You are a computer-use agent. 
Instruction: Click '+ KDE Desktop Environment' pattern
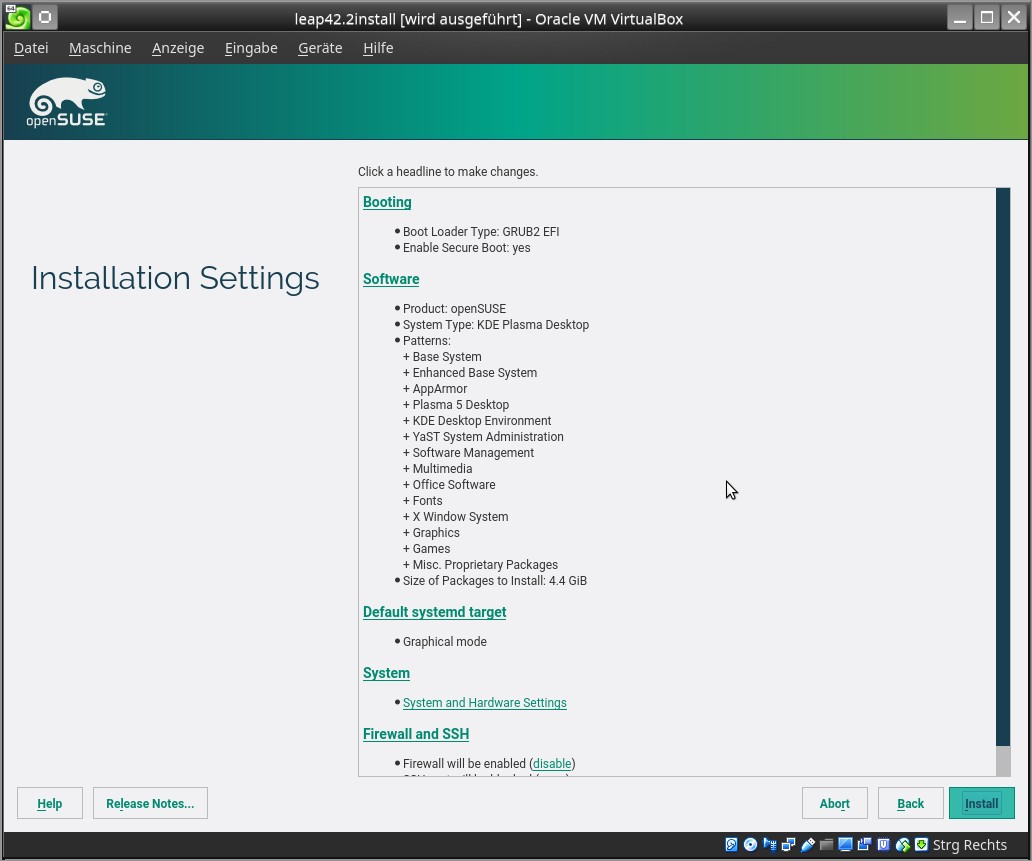click(x=477, y=421)
